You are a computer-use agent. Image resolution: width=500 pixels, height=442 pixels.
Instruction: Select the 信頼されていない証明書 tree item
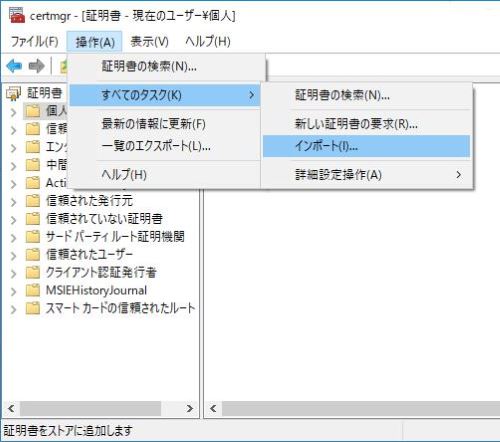pos(104,219)
